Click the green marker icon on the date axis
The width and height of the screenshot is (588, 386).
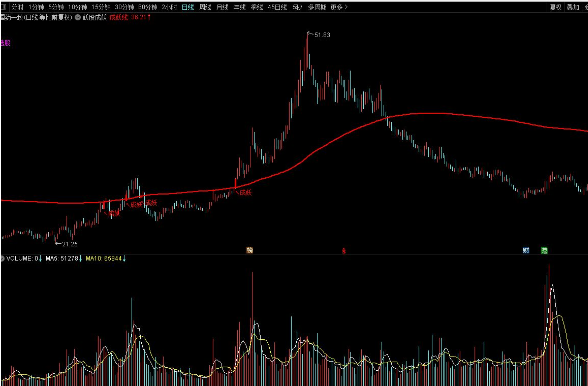click(x=544, y=250)
